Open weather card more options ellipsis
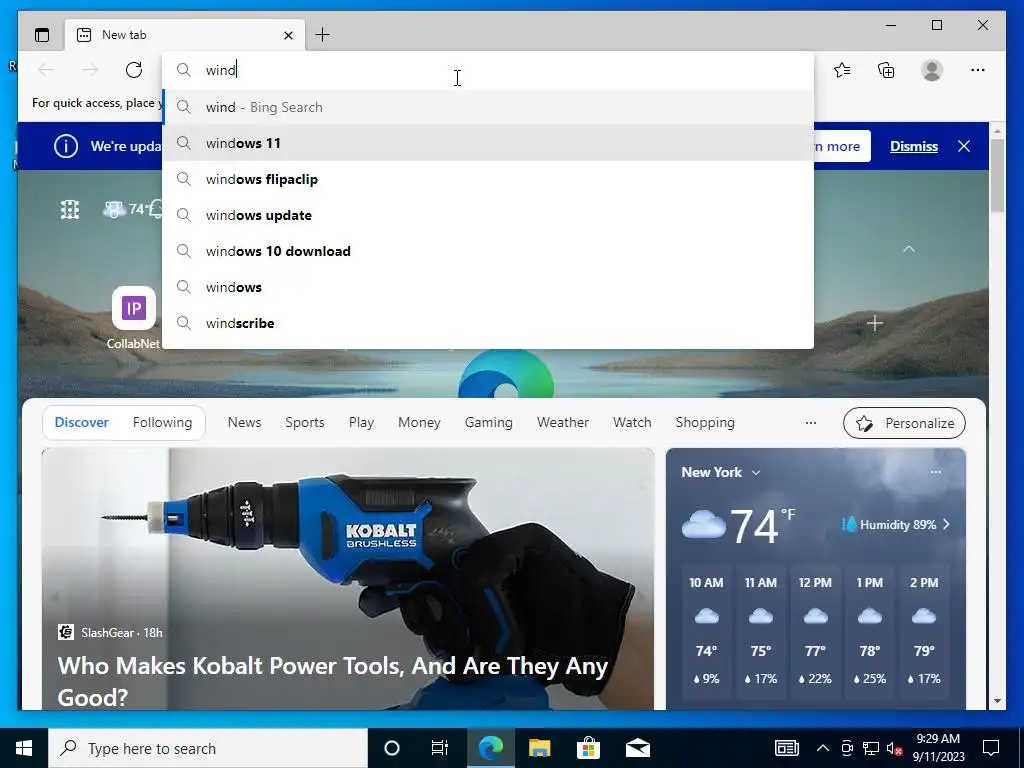This screenshot has width=1024, height=768. pyautogui.click(x=936, y=472)
